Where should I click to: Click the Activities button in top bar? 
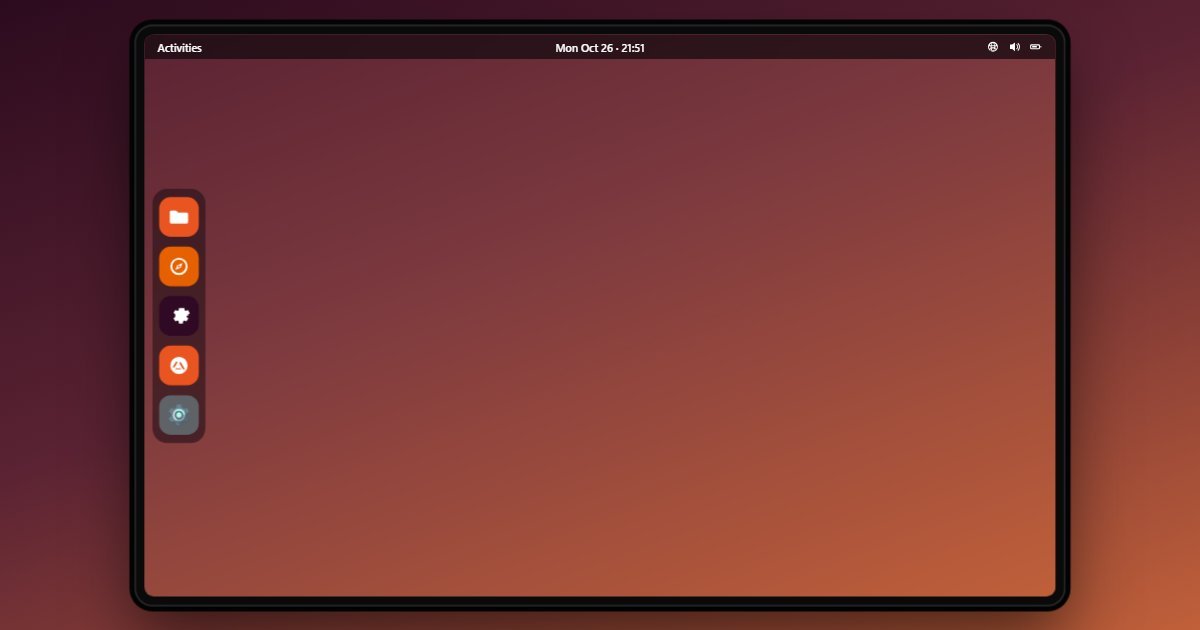(179, 48)
